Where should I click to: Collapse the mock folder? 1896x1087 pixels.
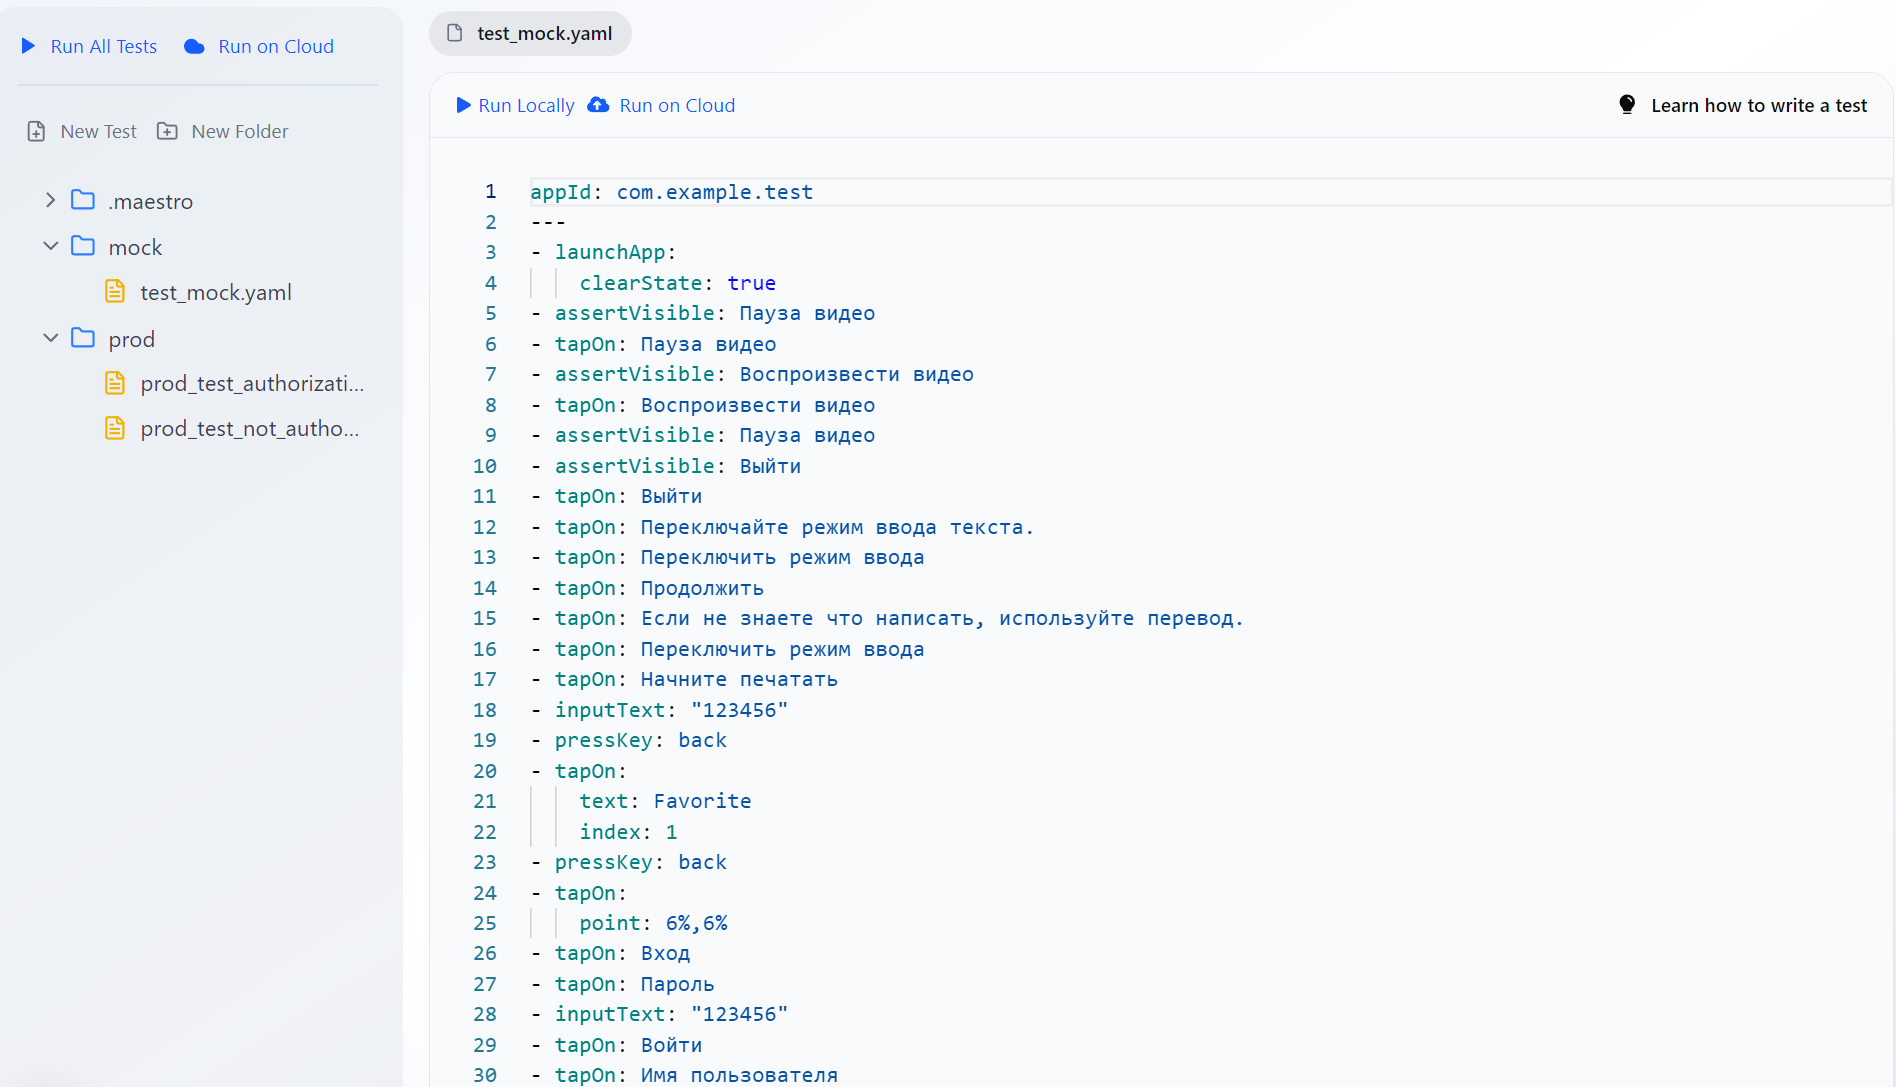(x=50, y=247)
